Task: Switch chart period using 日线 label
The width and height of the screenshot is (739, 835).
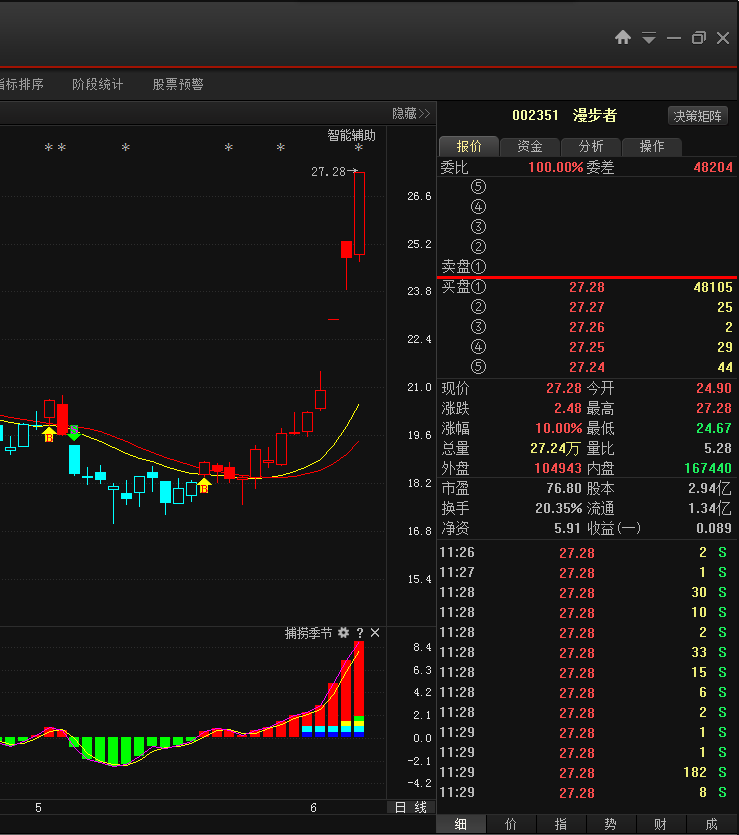Action: (x=410, y=807)
